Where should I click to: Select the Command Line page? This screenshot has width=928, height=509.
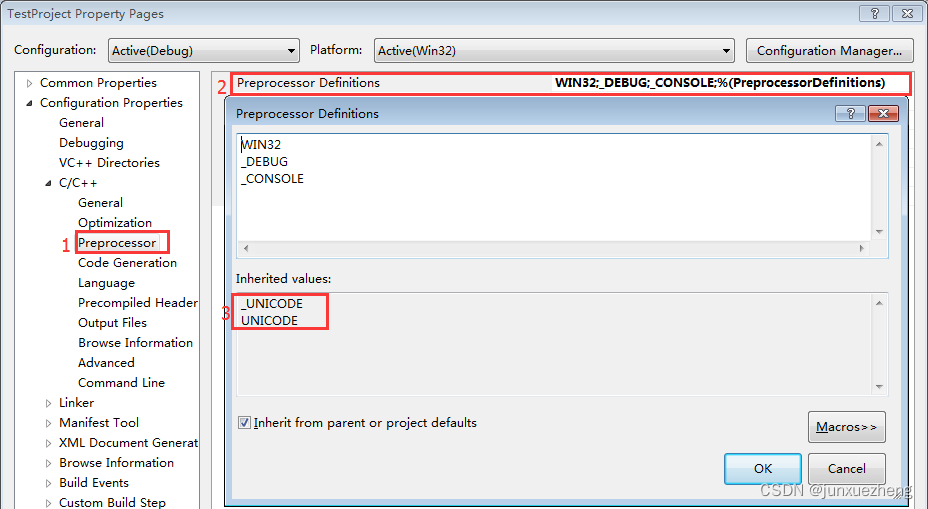[121, 383]
